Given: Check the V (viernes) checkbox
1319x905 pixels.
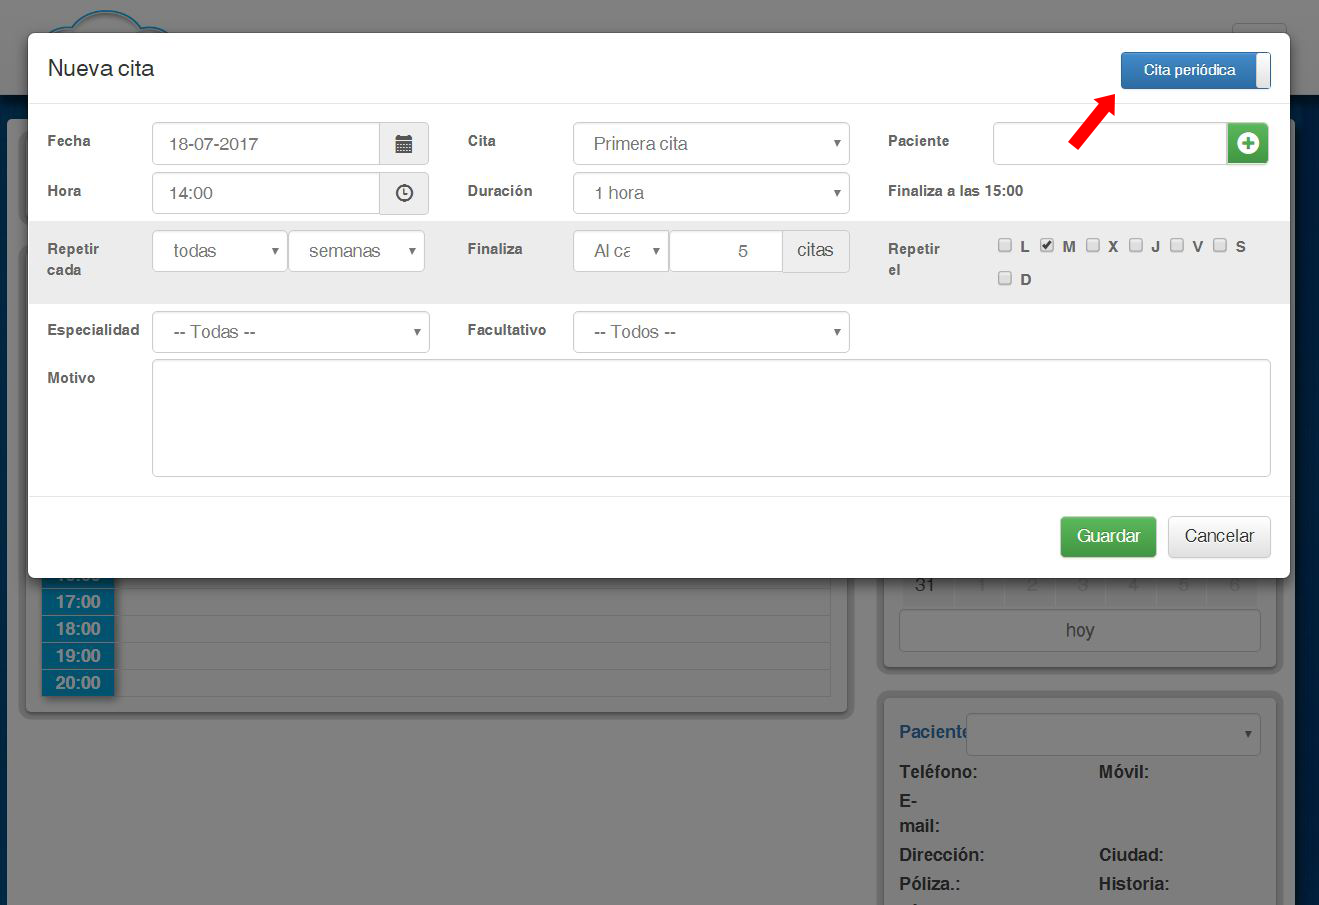Looking at the screenshot, I should 1177,245.
